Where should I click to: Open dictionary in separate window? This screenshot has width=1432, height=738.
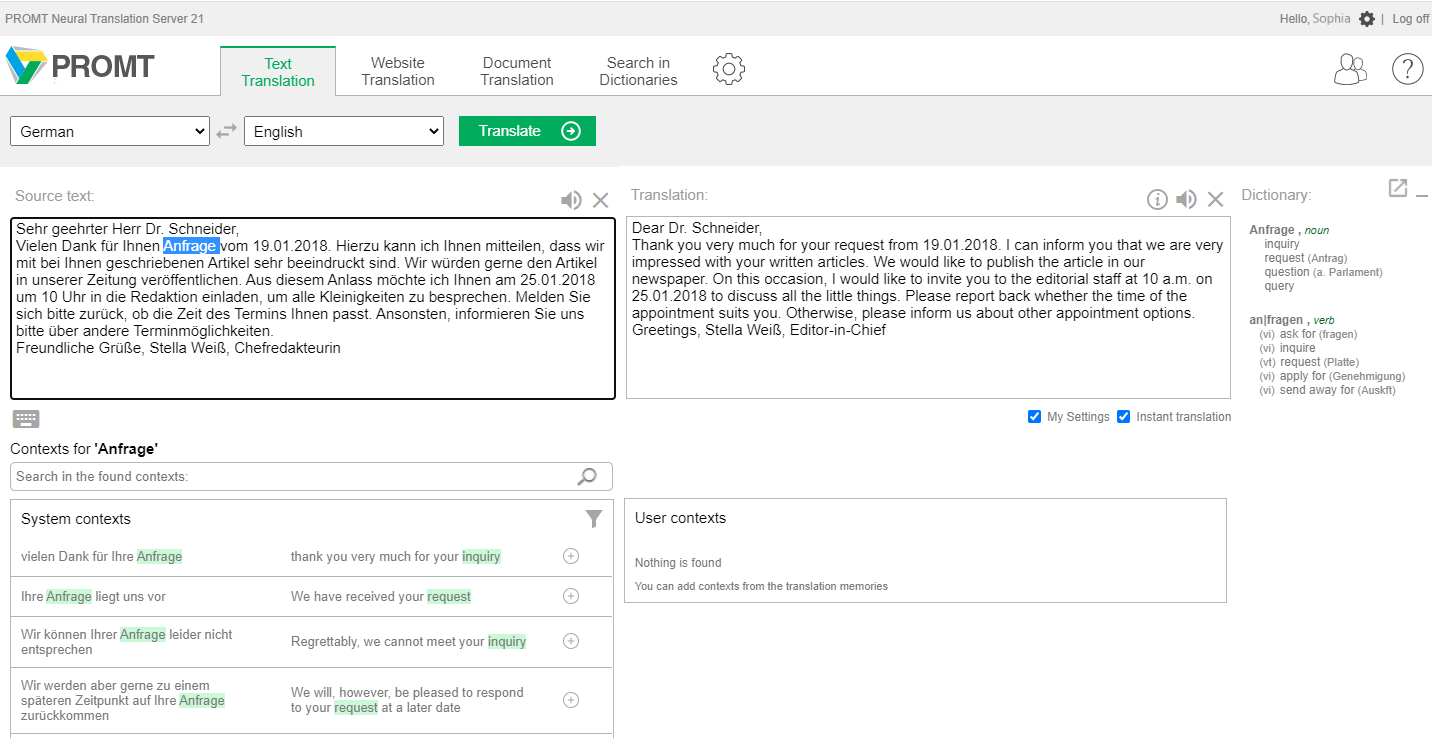coord(1397,188)
